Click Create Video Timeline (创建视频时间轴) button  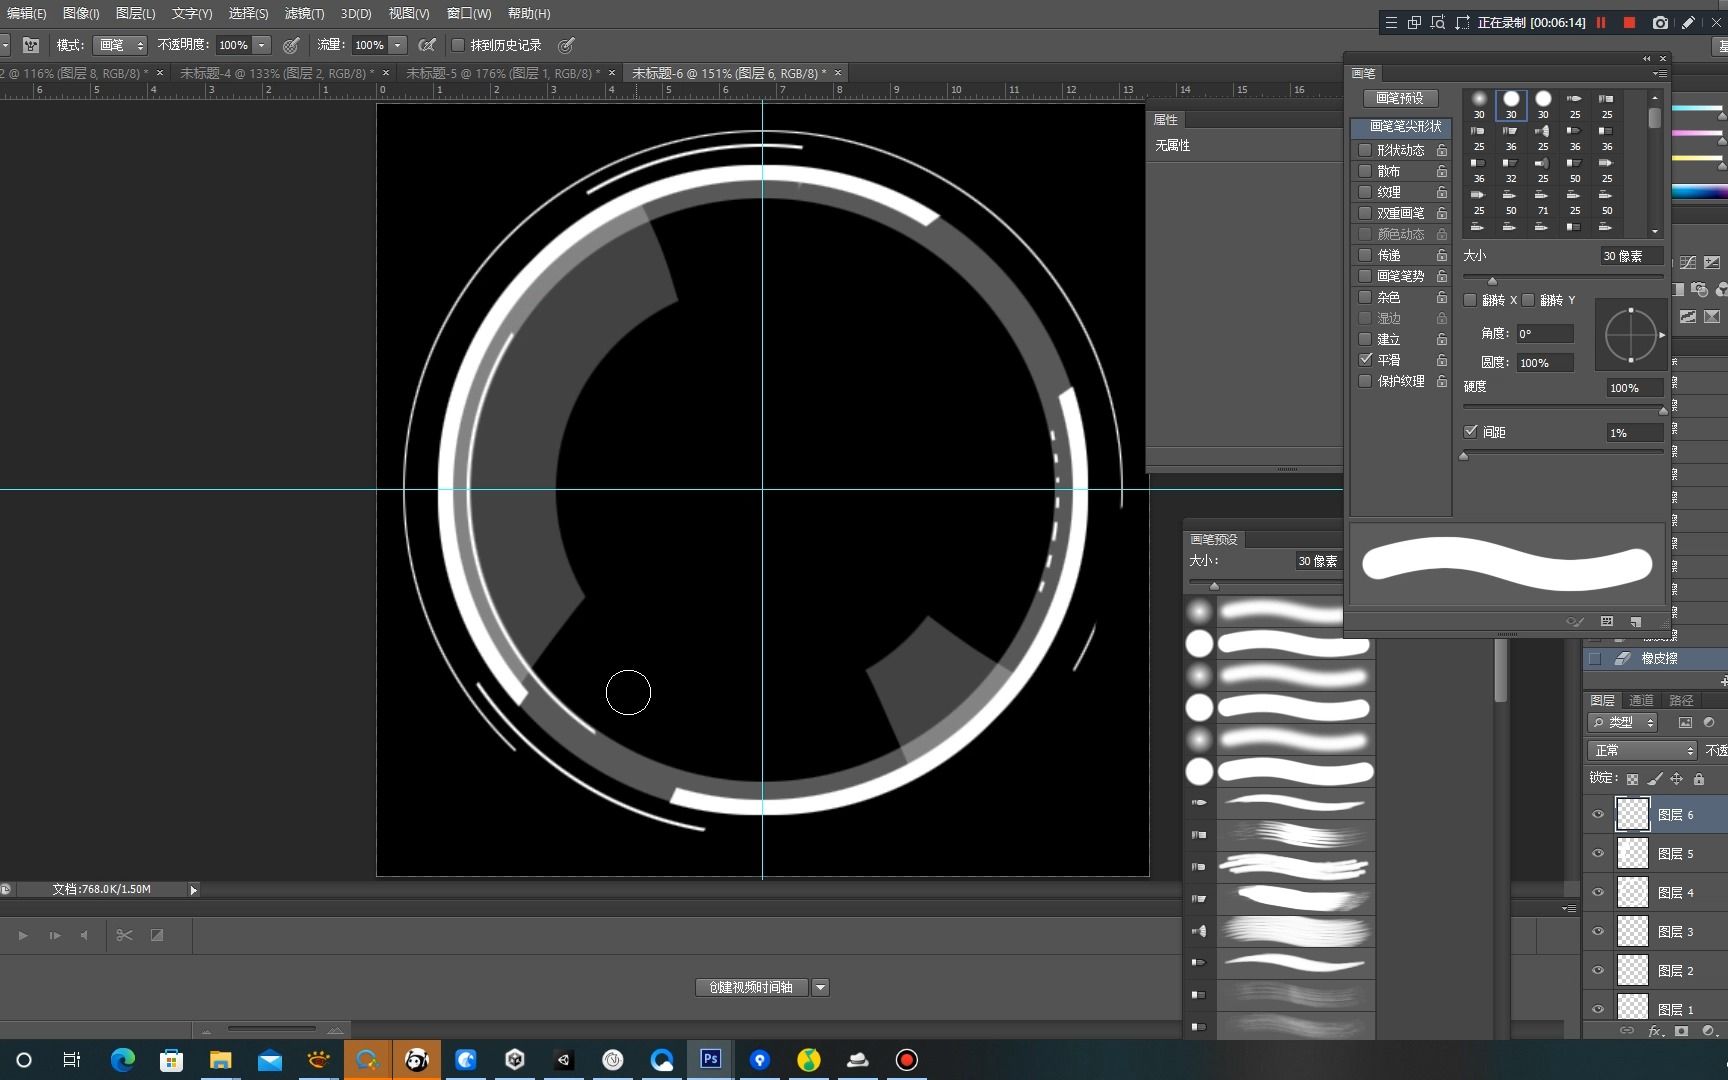(x=751, y=987)
